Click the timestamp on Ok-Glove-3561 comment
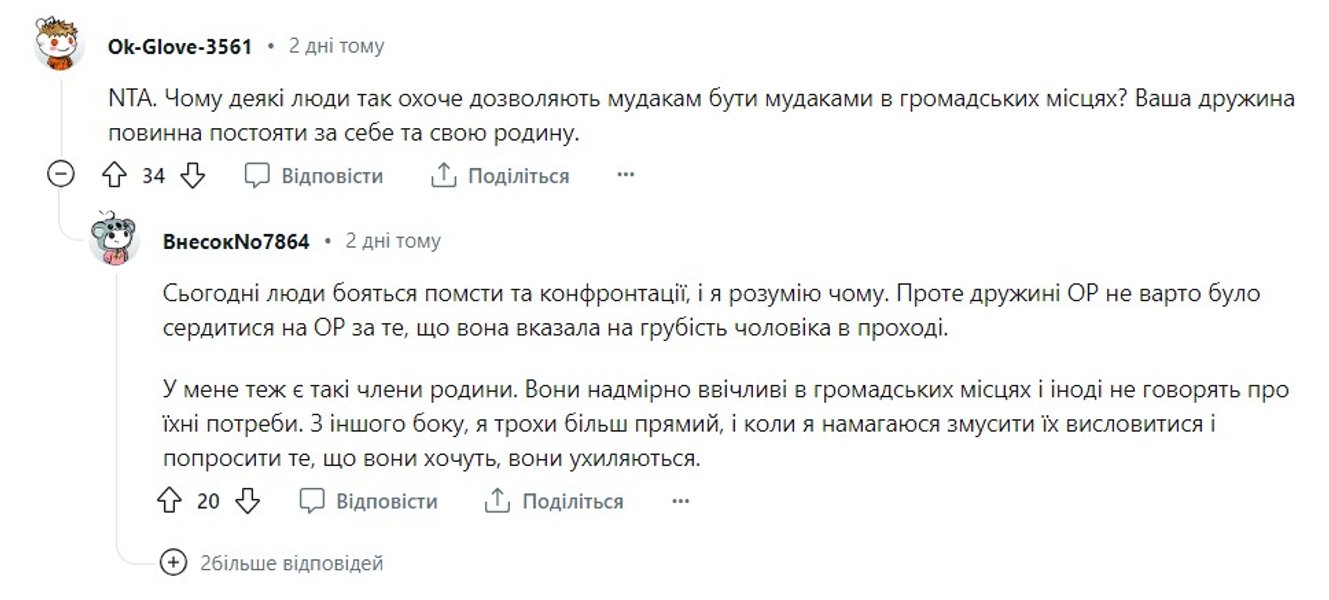This screenshot has width=1329, height=600. pyautogui.click(x=336, y=46)
